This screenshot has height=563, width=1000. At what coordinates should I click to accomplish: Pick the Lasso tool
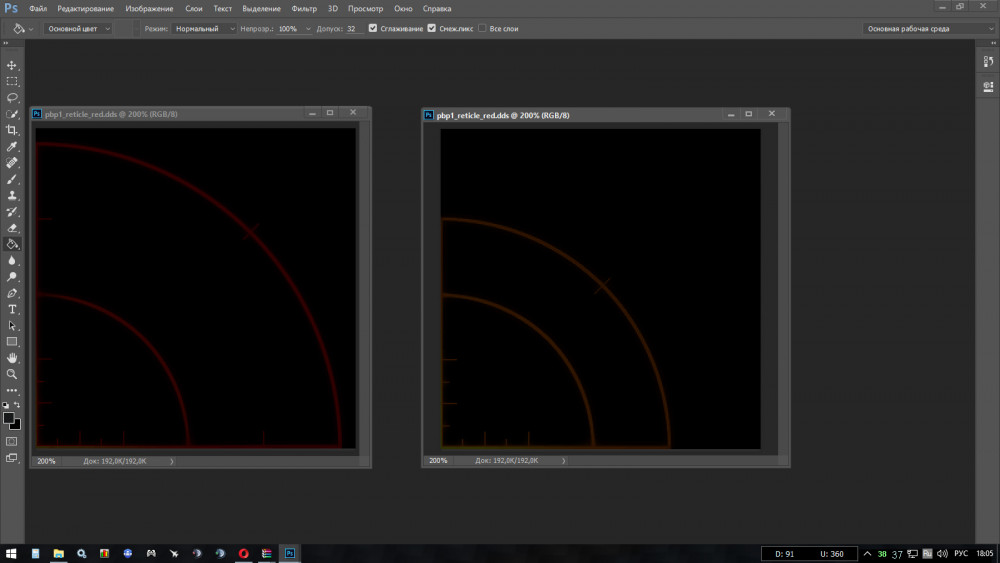(x=12, y=98)
